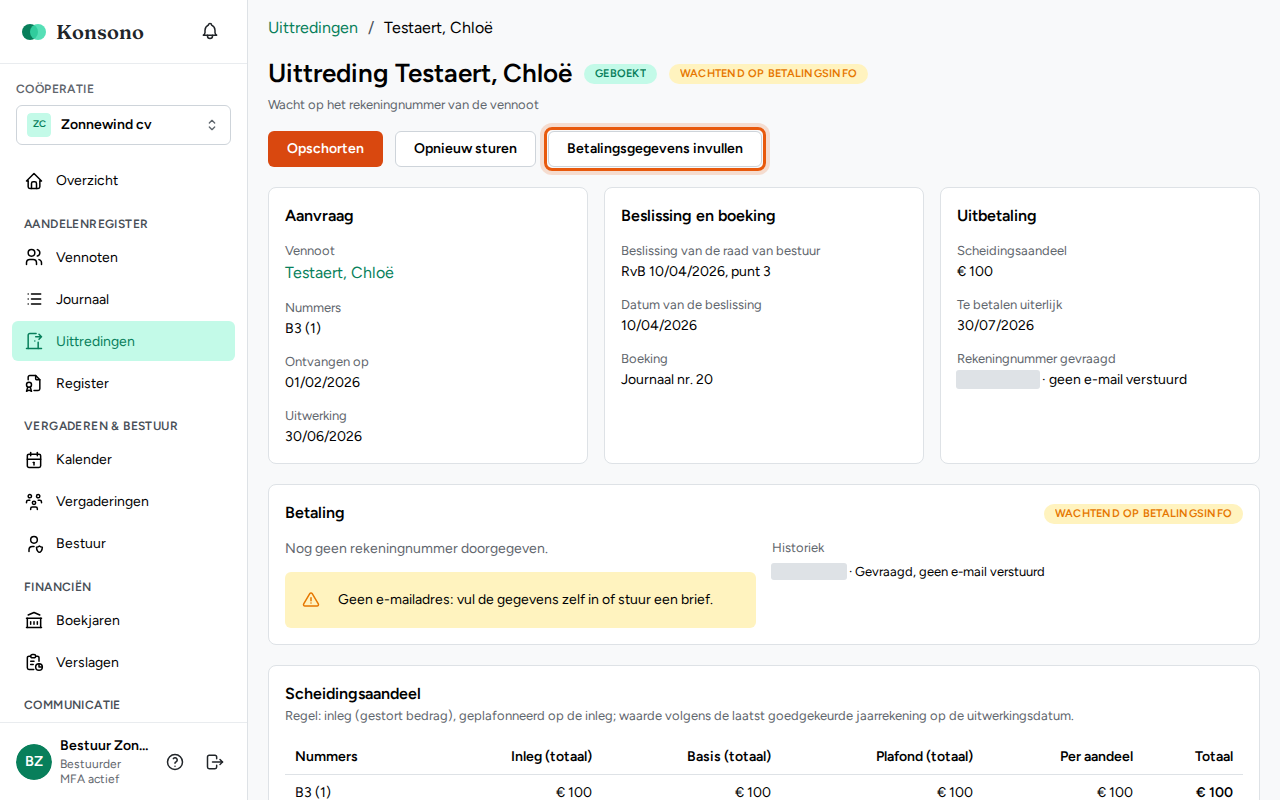
Task: Open the Register menu item
Action: 124,383
